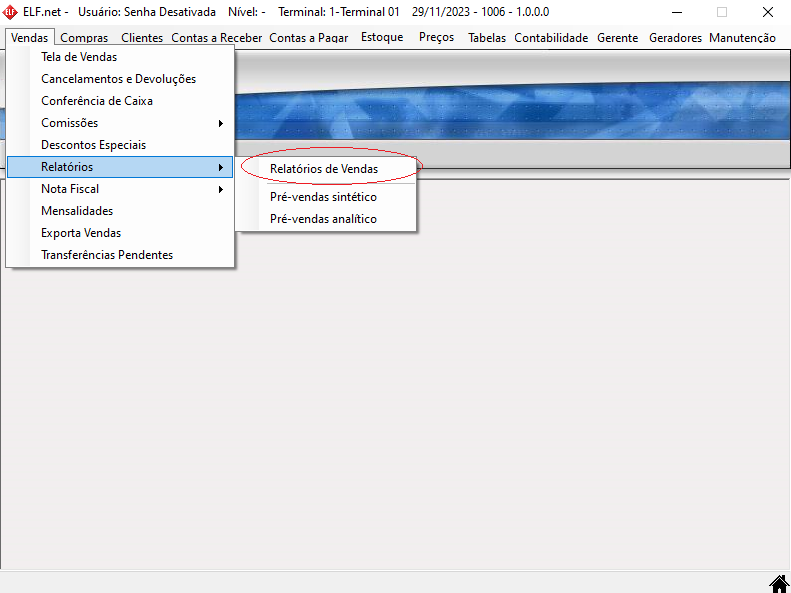Screen dimensions: 791x593
Task: Expand the Nota Fiscal submenu arrow
Action: [x=220, y=190]
